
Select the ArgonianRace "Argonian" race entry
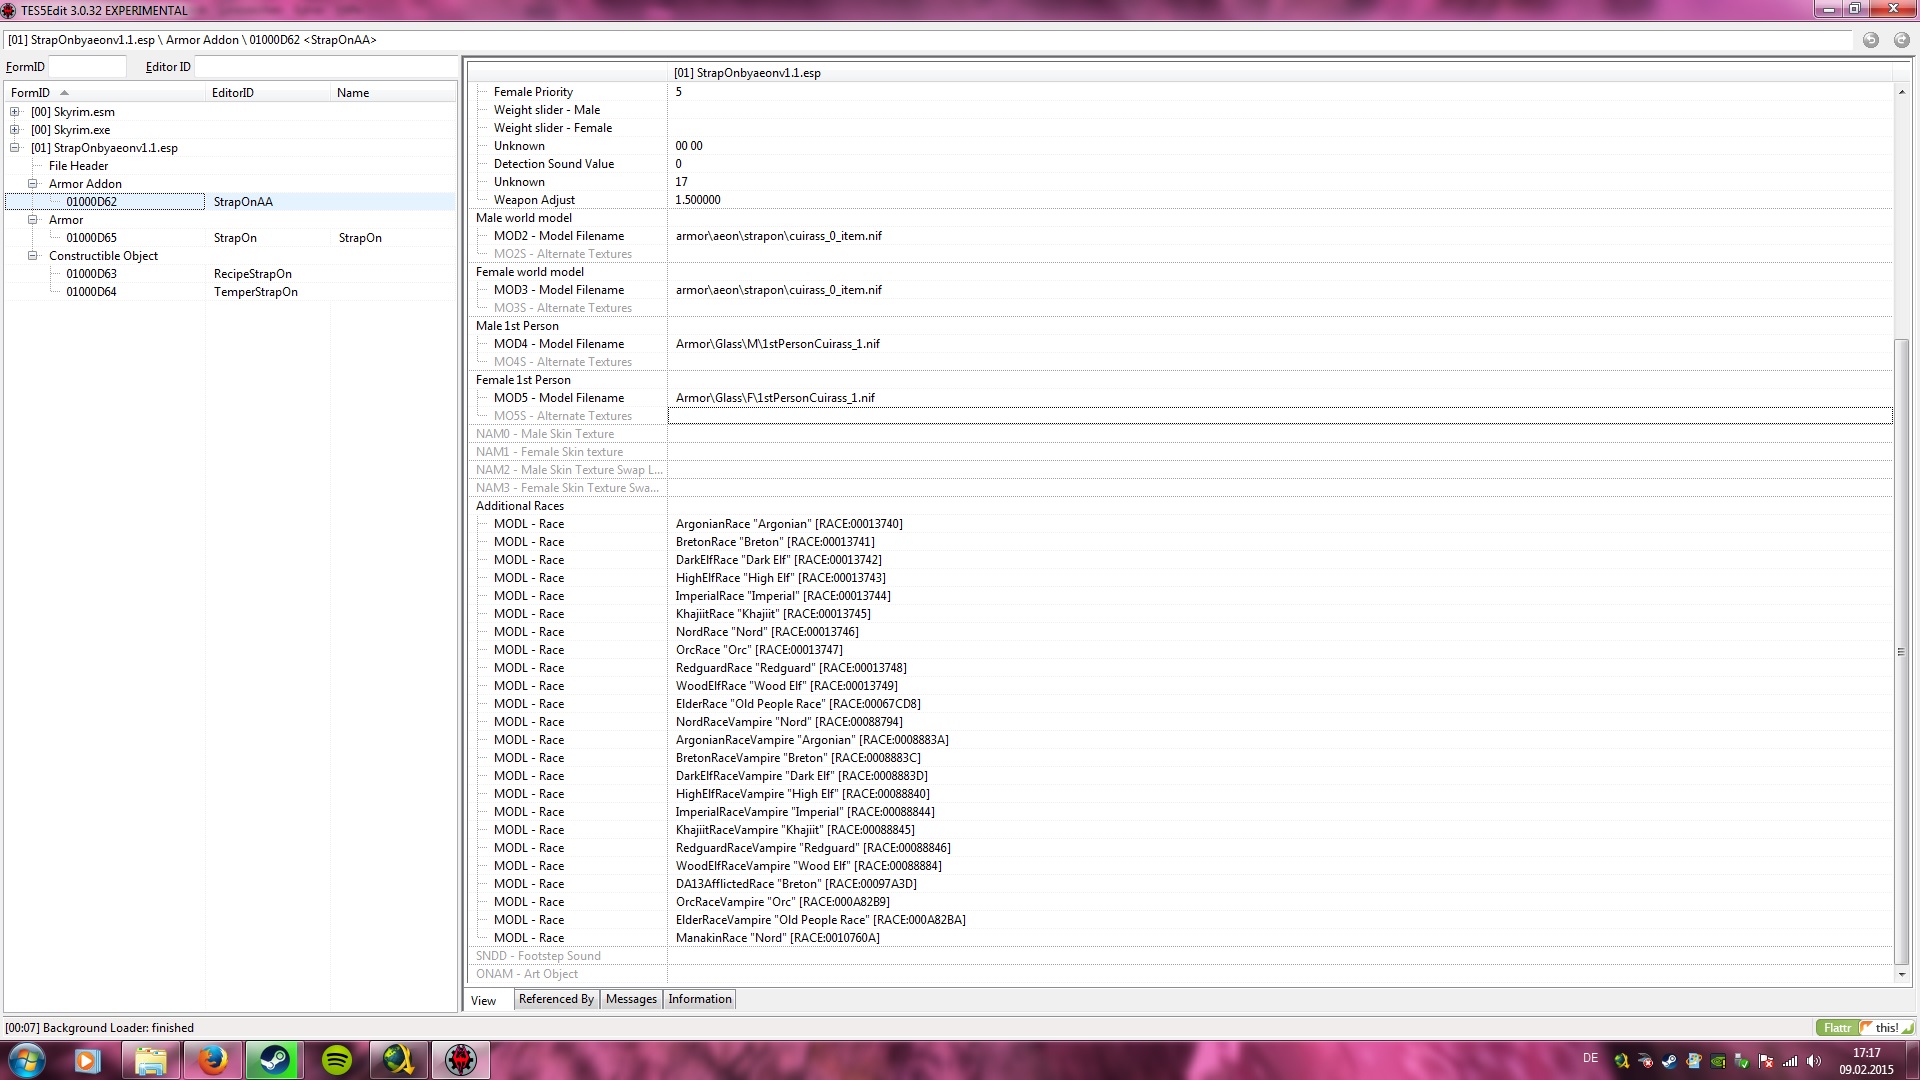[x=789, y=524]
